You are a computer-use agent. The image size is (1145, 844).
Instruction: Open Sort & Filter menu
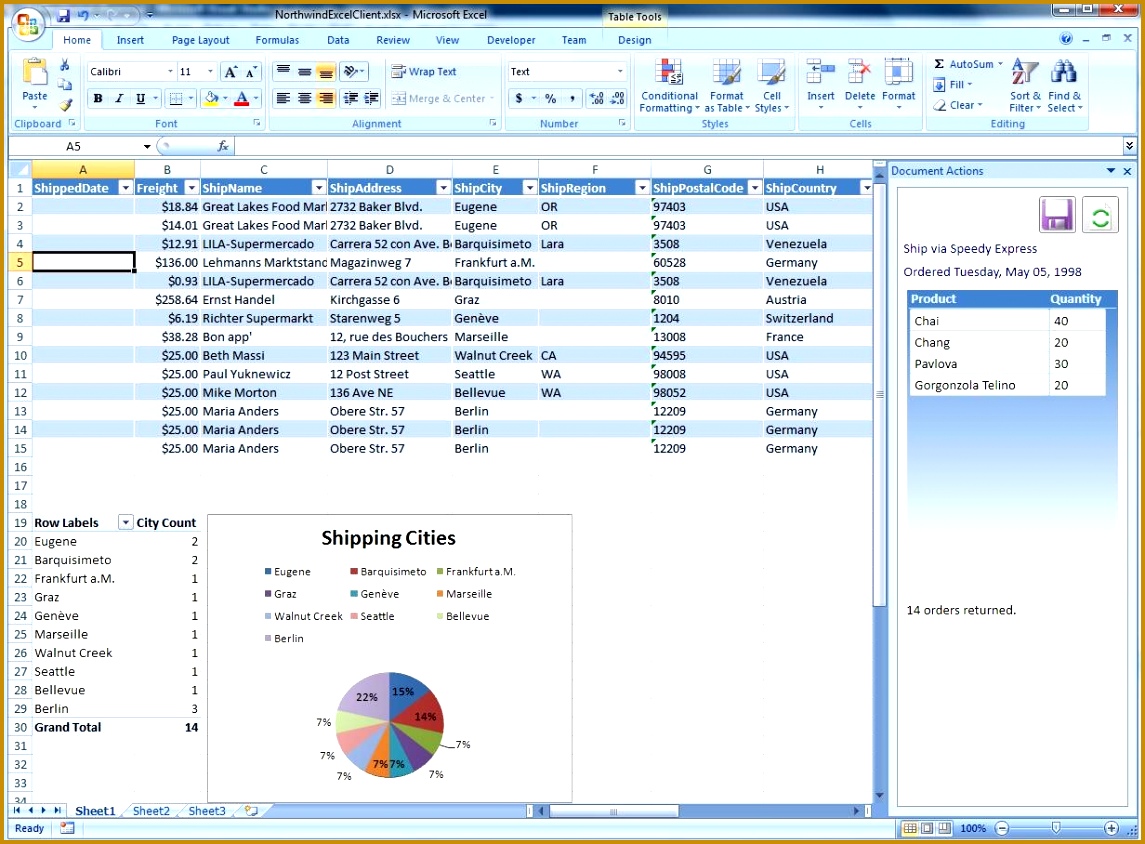coord(1025,86)
